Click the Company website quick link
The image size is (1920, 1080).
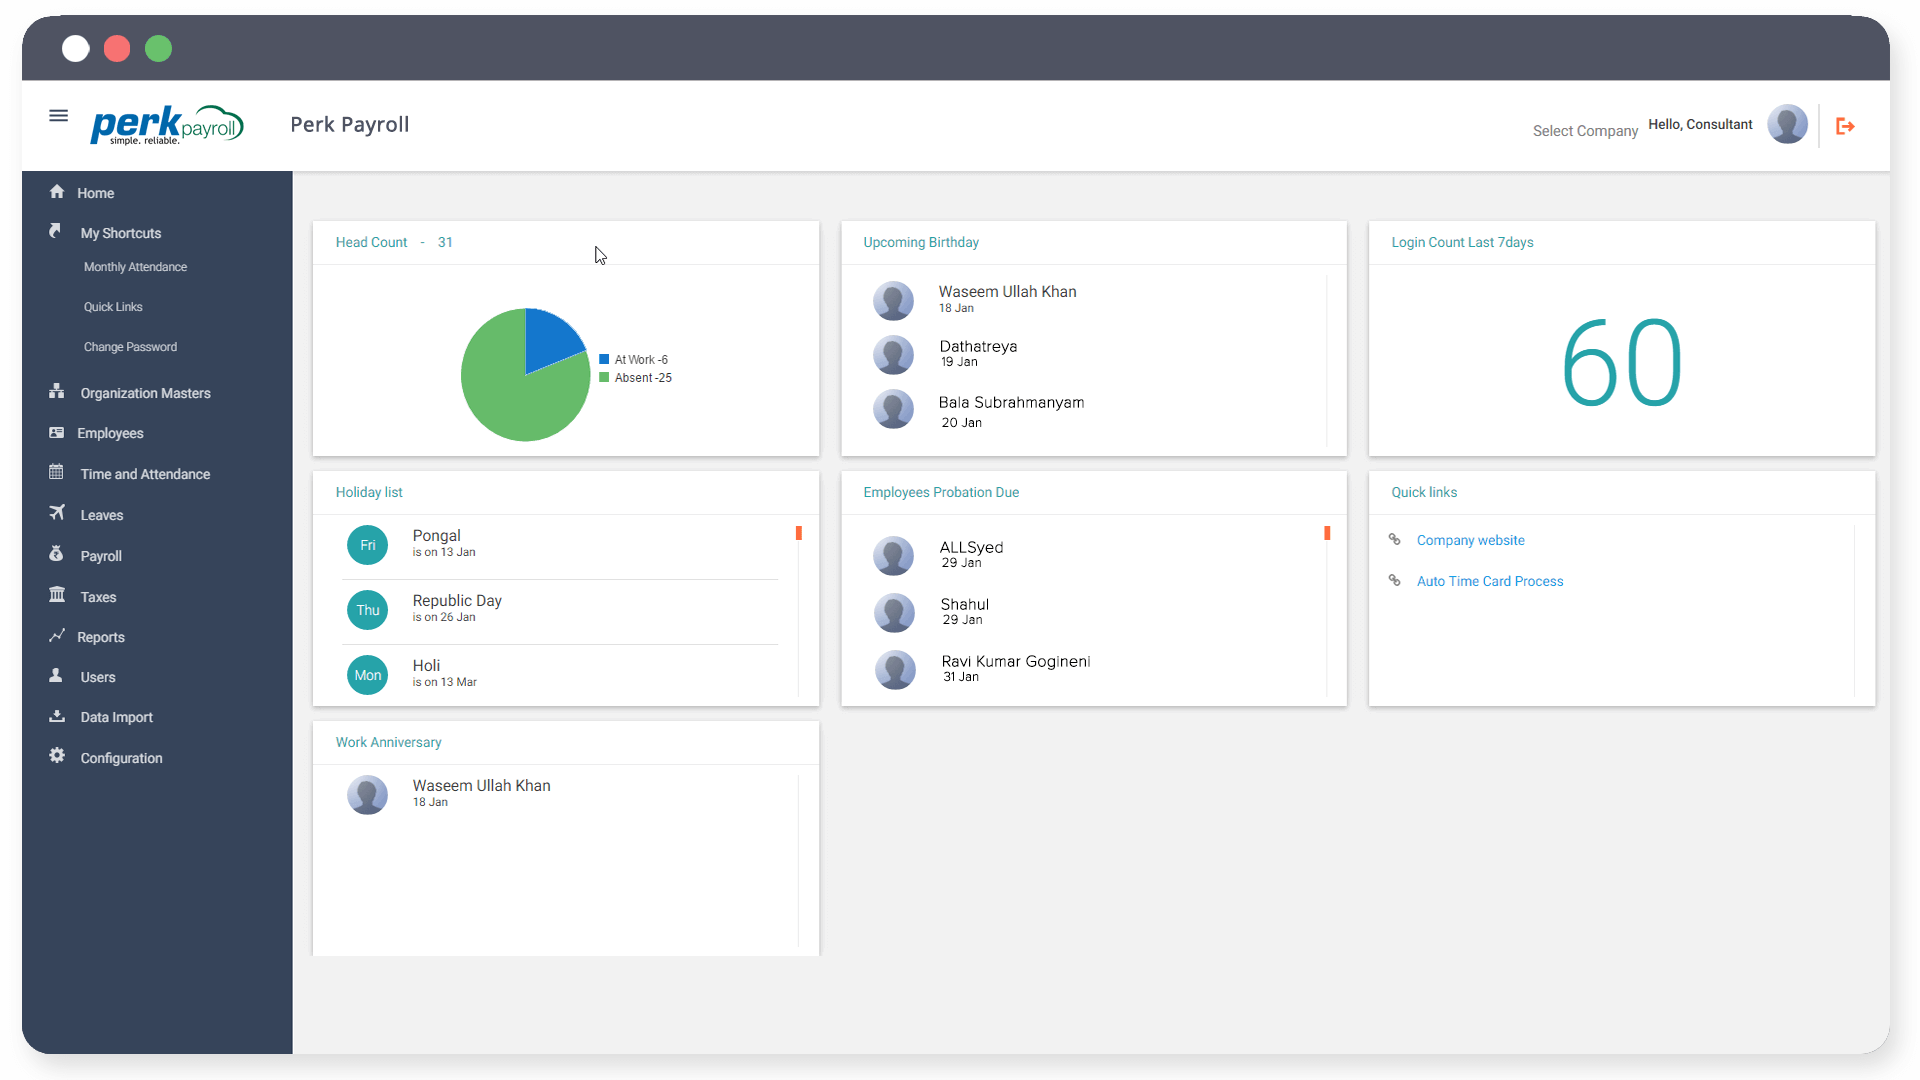[x=1470, y=539]
